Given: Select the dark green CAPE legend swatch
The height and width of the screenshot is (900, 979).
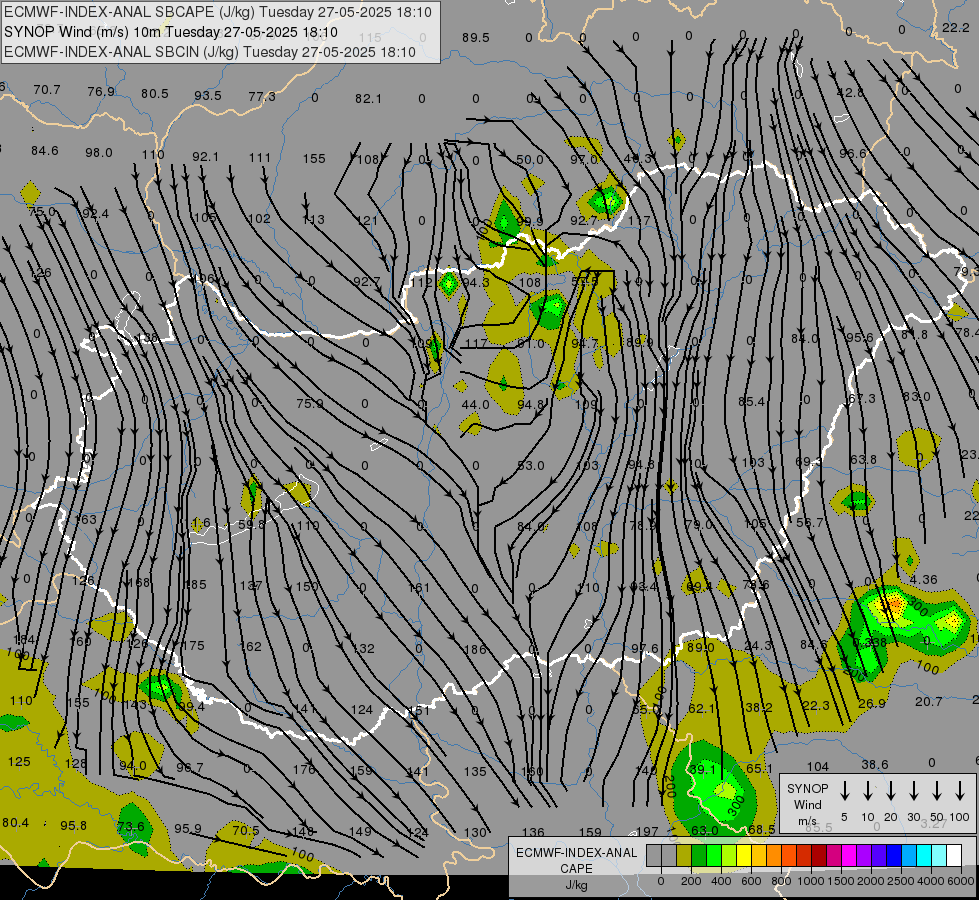Looking at the screenshot, I should tap(699, 856).
